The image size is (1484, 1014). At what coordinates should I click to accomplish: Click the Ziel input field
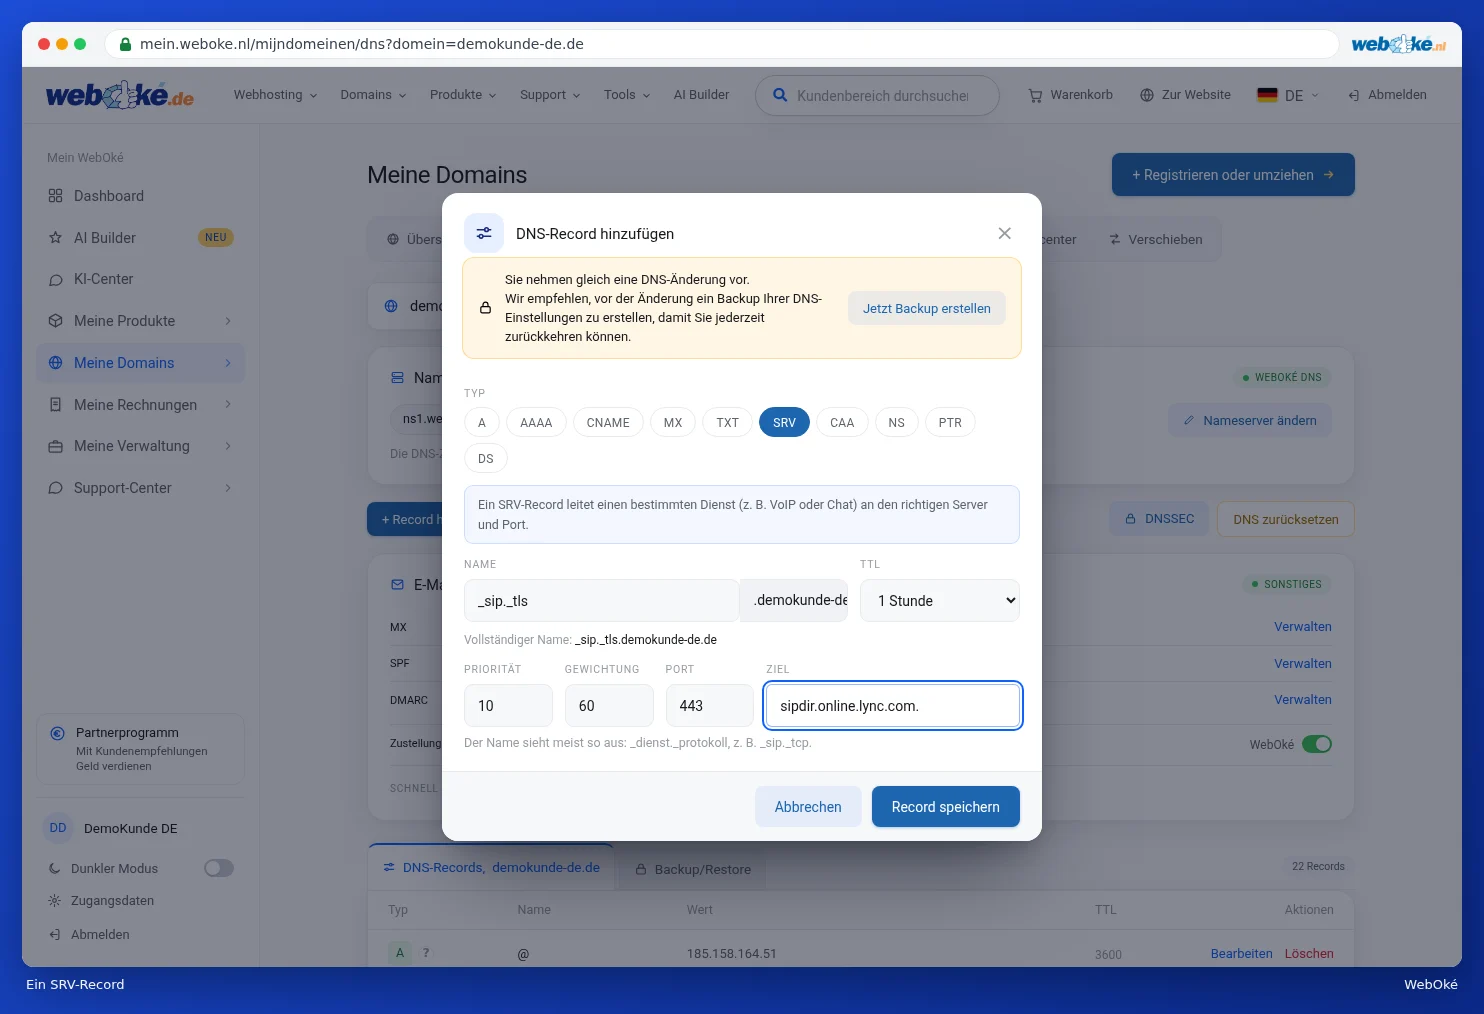coord(893,706)
